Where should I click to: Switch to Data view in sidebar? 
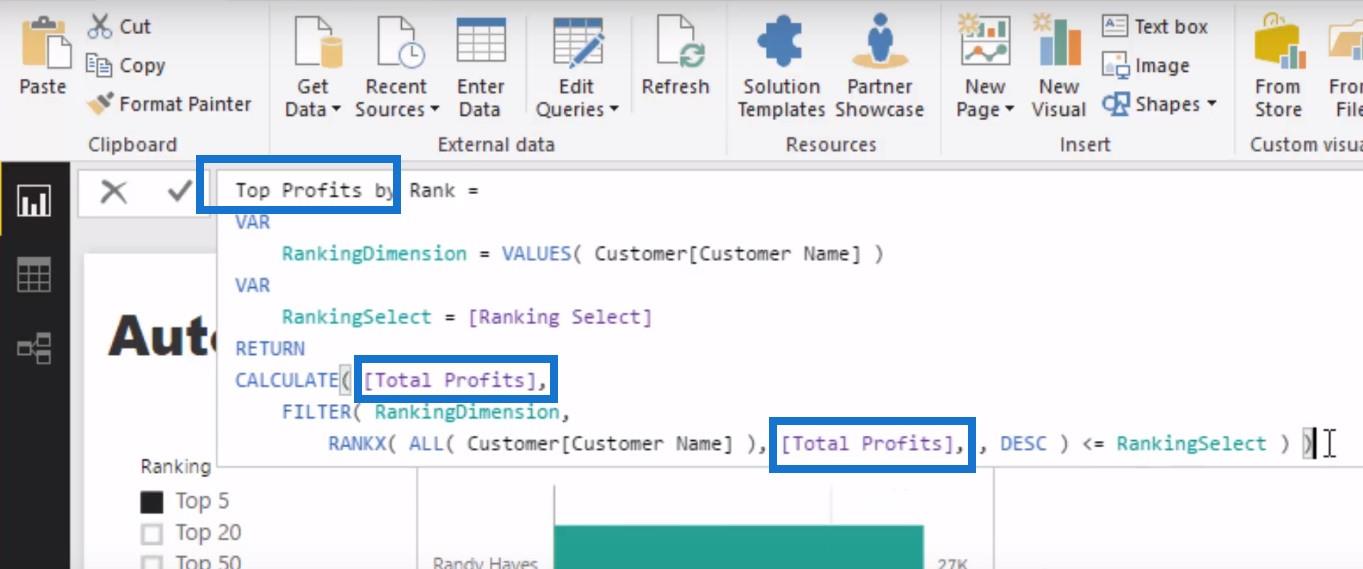[x=34, y=275]
